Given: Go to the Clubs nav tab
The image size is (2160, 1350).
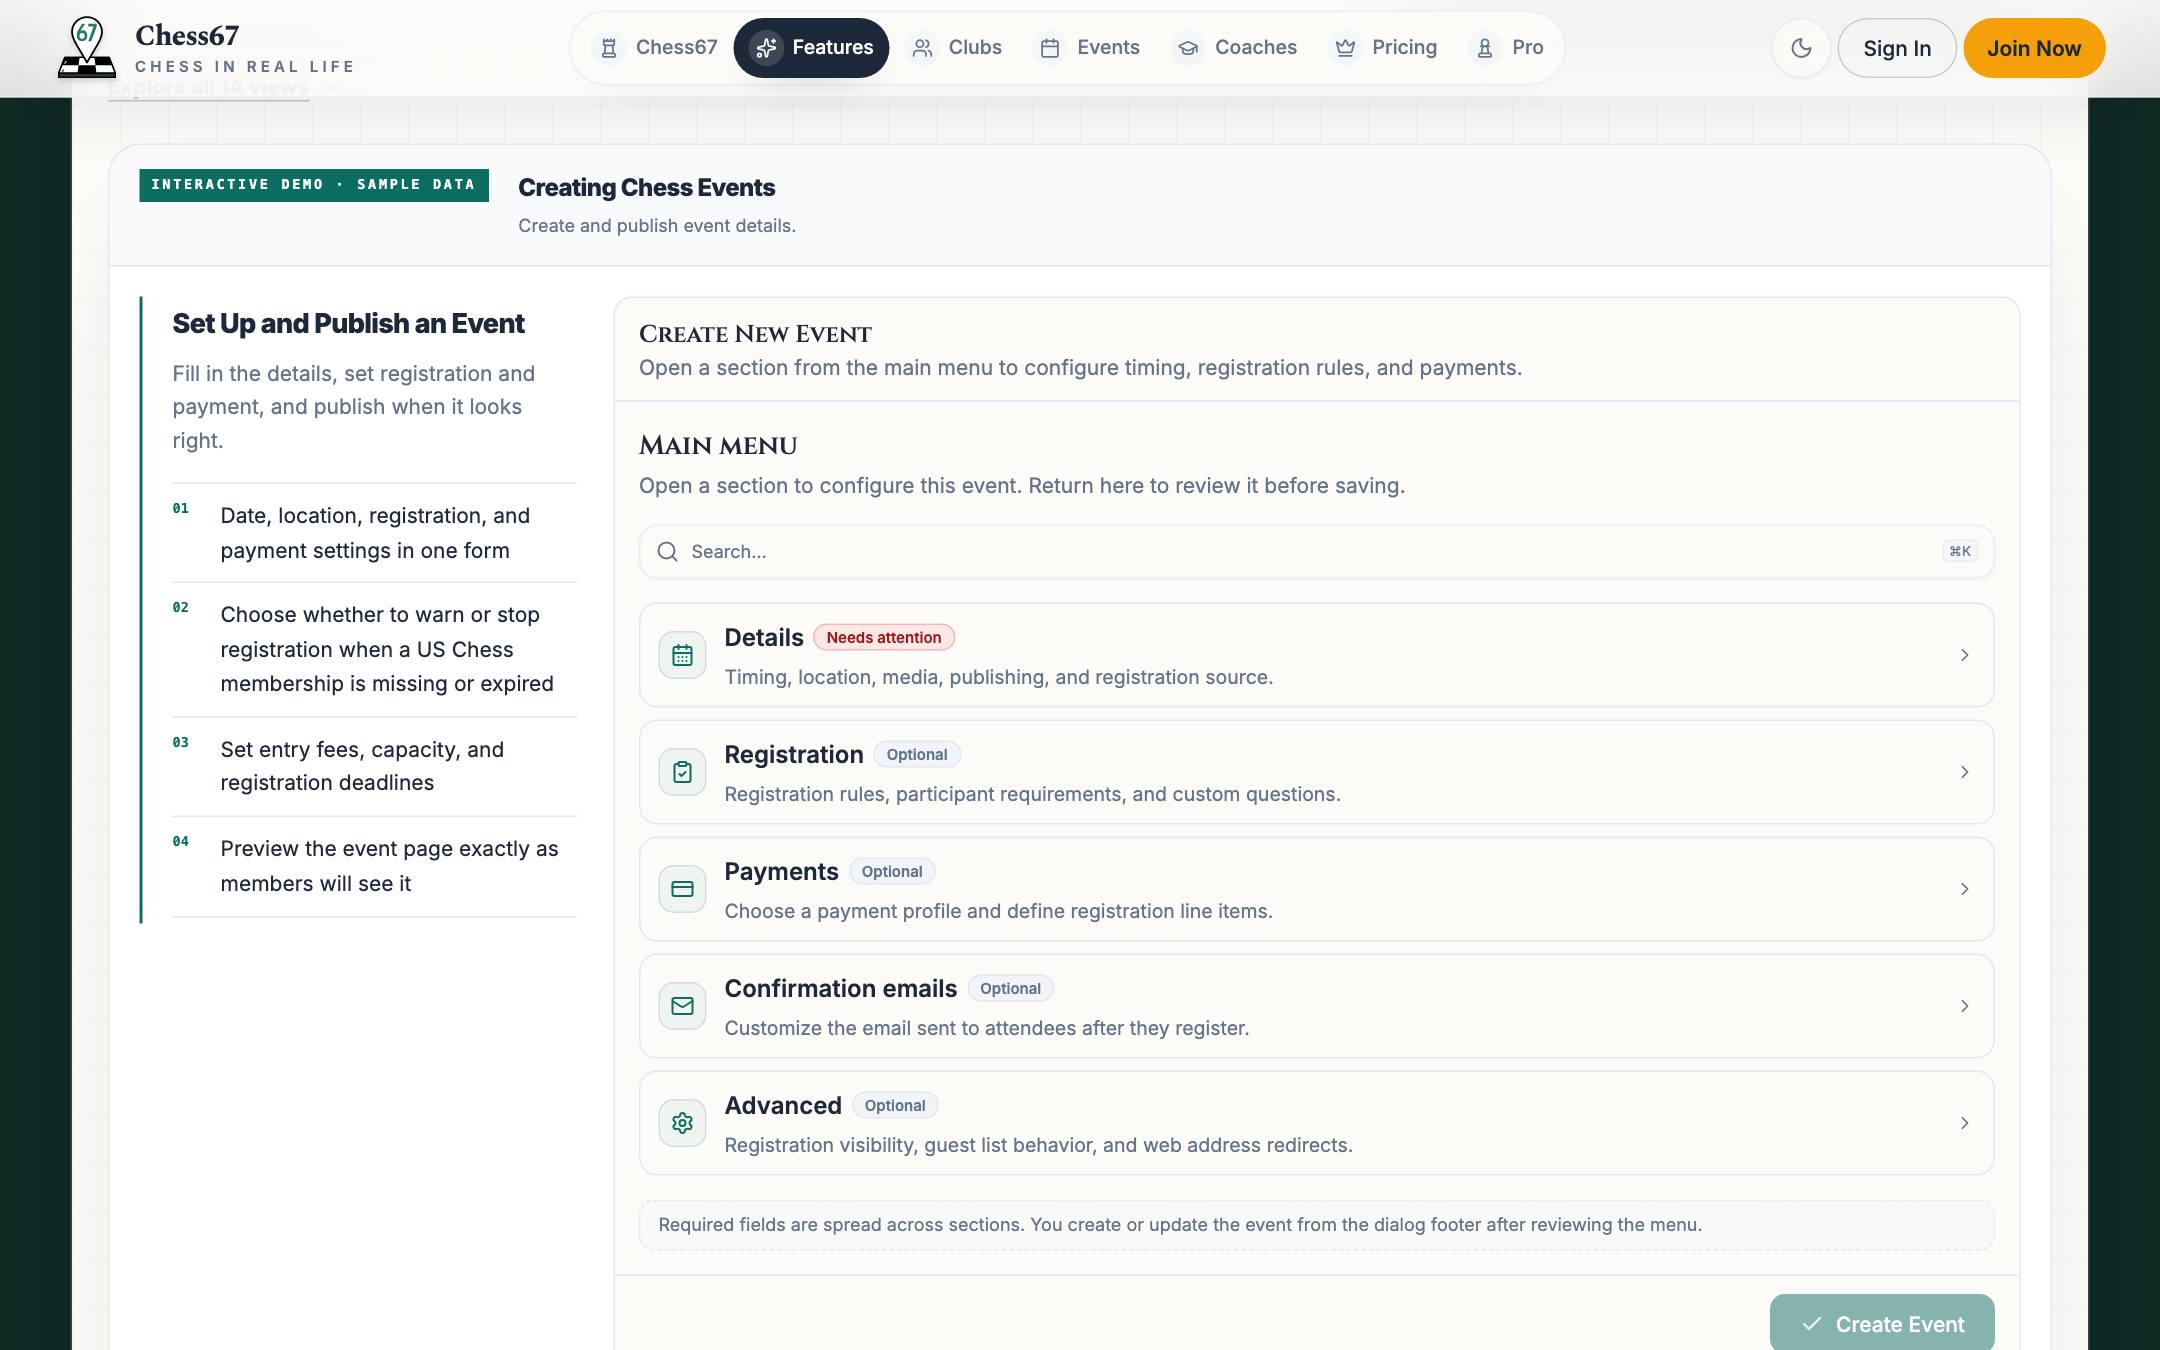Looking at the screenshot, I should coord(955,47).
